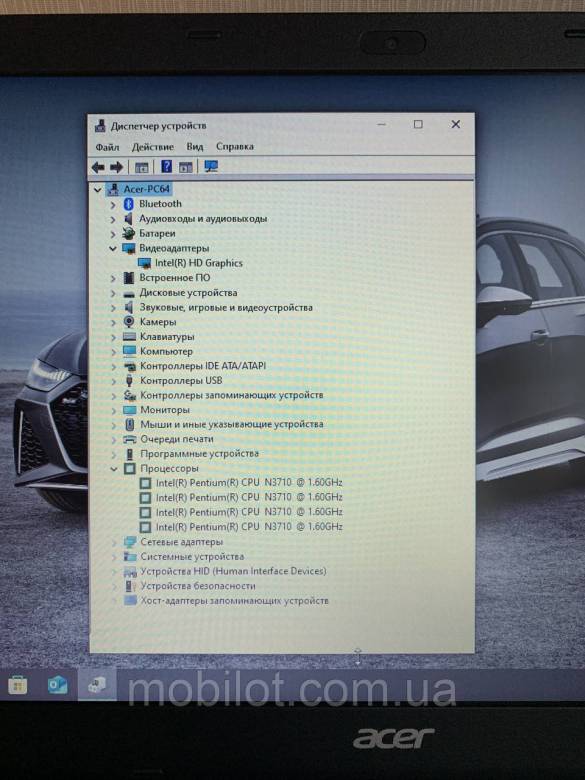This screenshot has height=780, width=585.
Task: Click the Back arrow toolbar icon
Action: tap(98, 167)
